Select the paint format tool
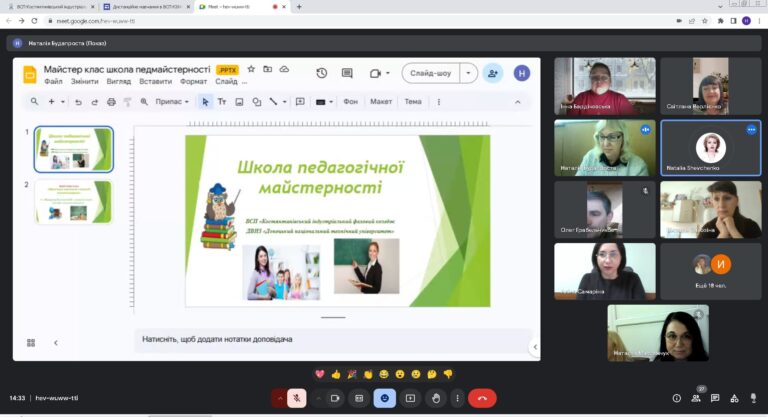 (x=127, y=102)
